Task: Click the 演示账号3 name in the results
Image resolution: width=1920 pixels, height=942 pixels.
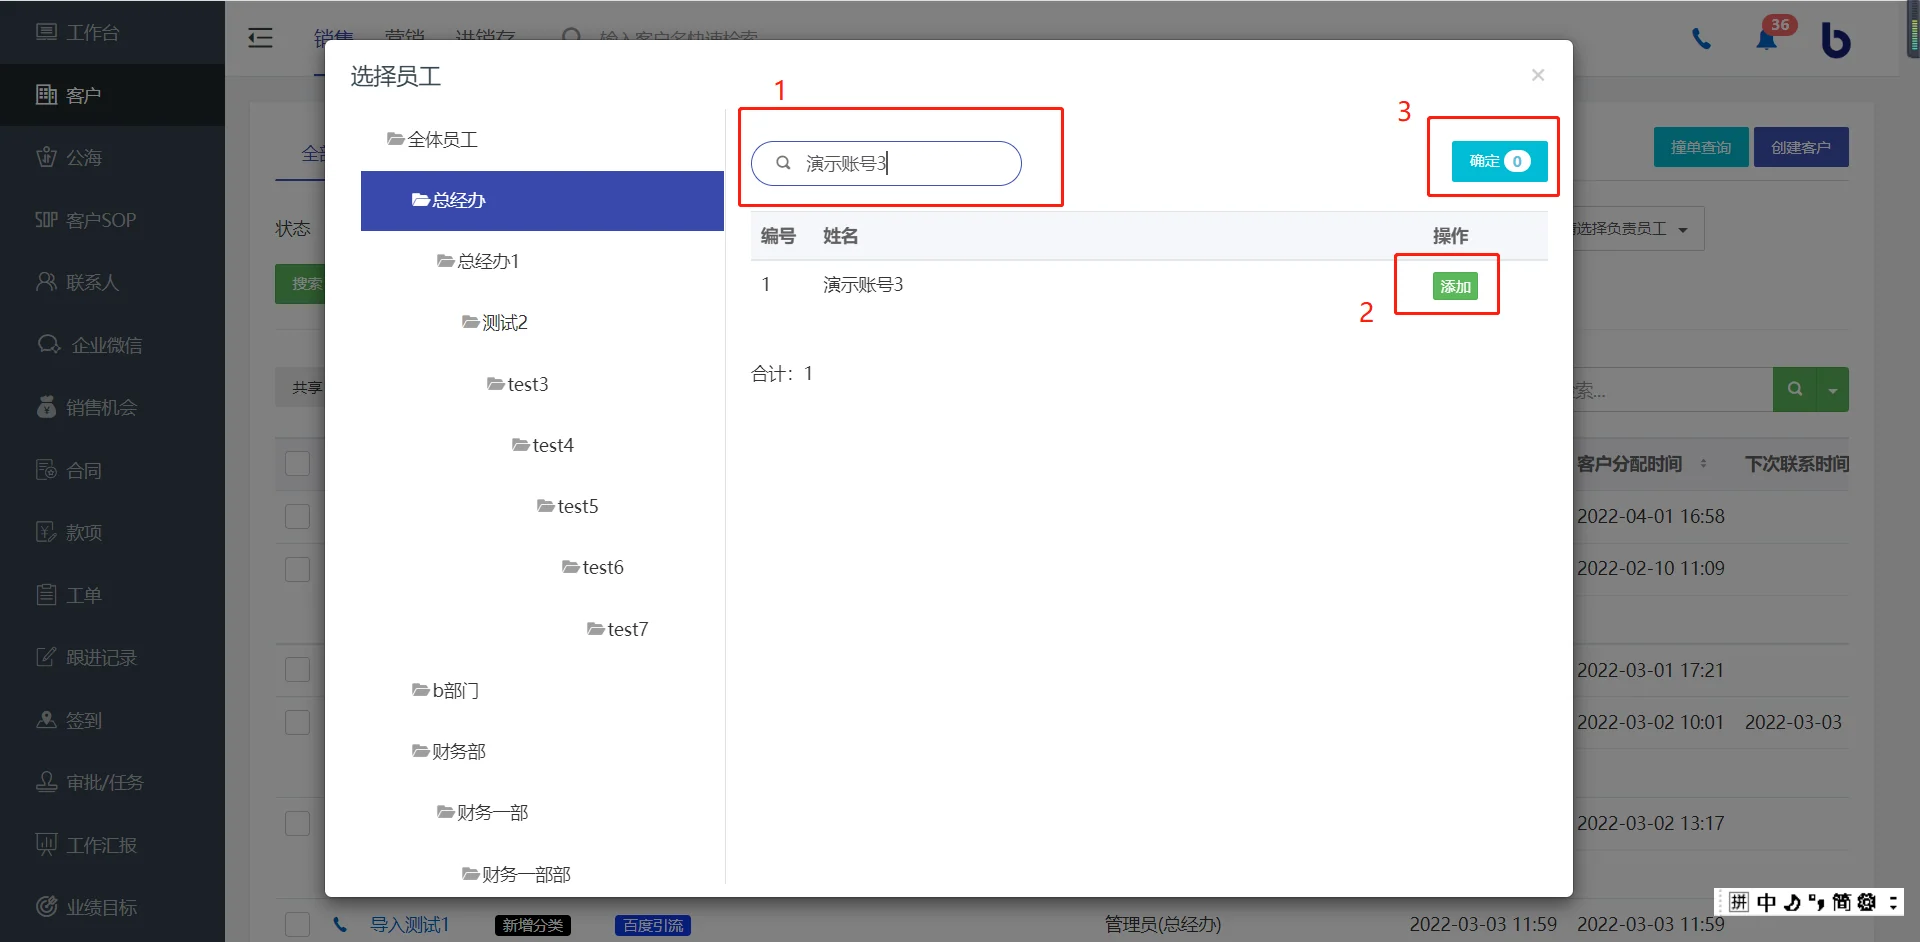Action: coord(863,285)
